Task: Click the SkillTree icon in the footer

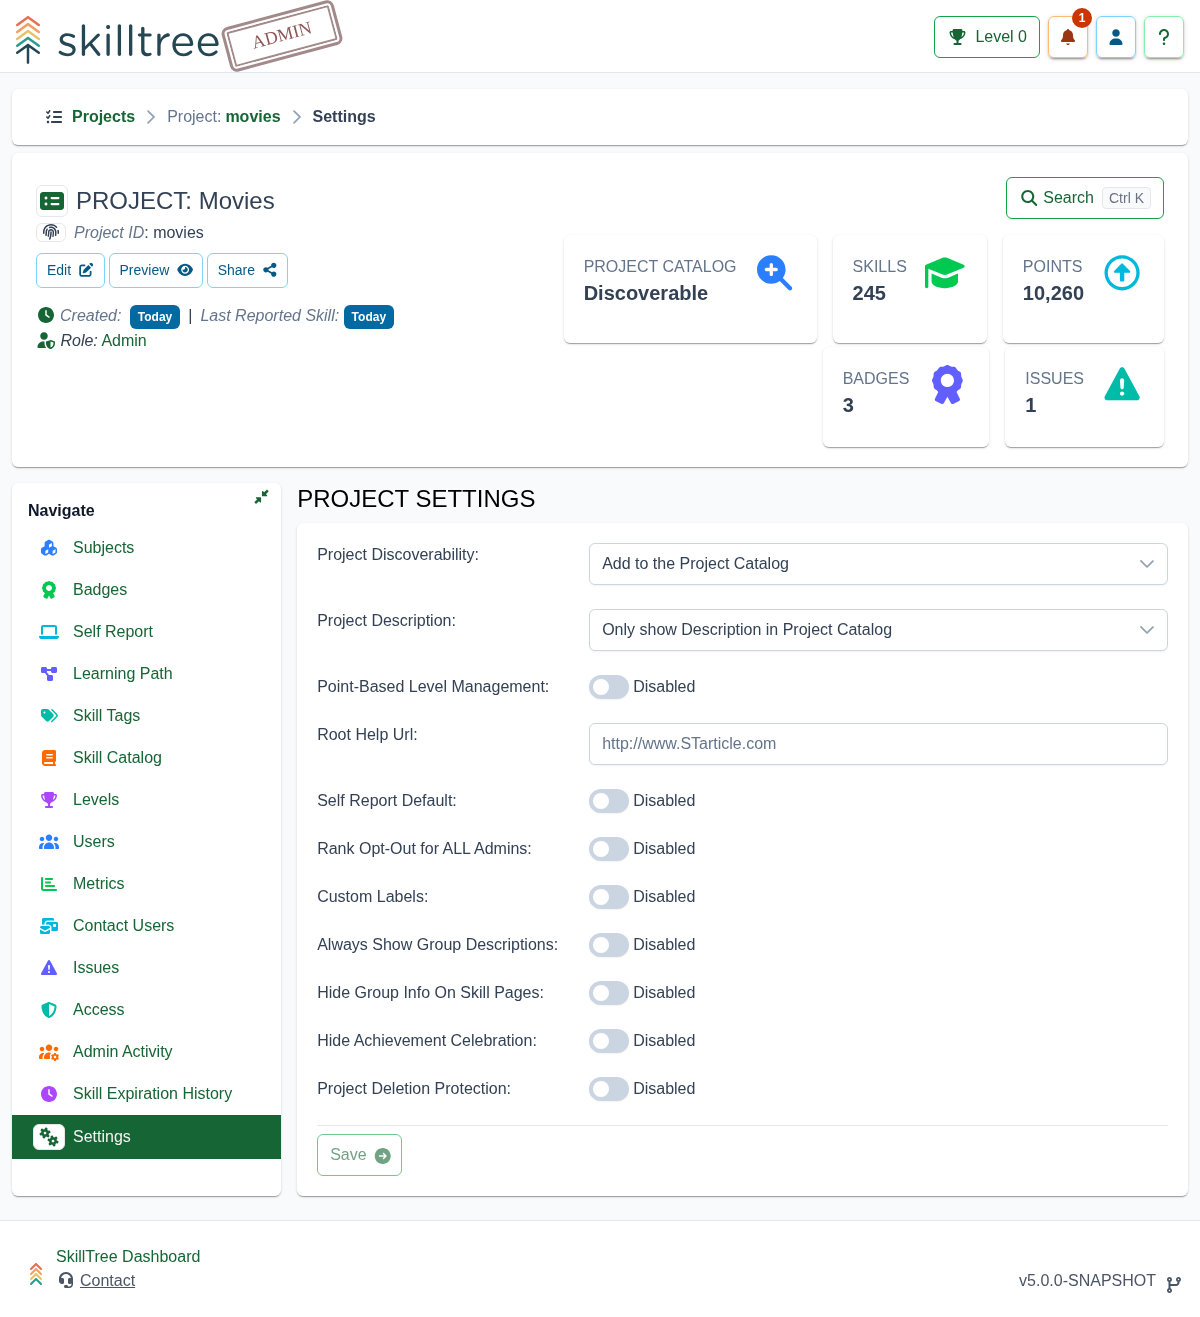Action: coord(36,1273)
